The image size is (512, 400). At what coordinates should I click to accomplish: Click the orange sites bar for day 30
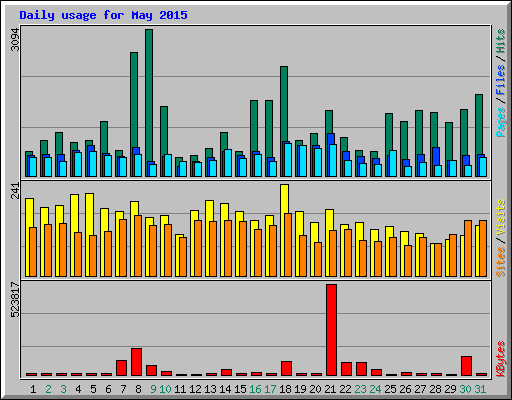tap(468, 248)
